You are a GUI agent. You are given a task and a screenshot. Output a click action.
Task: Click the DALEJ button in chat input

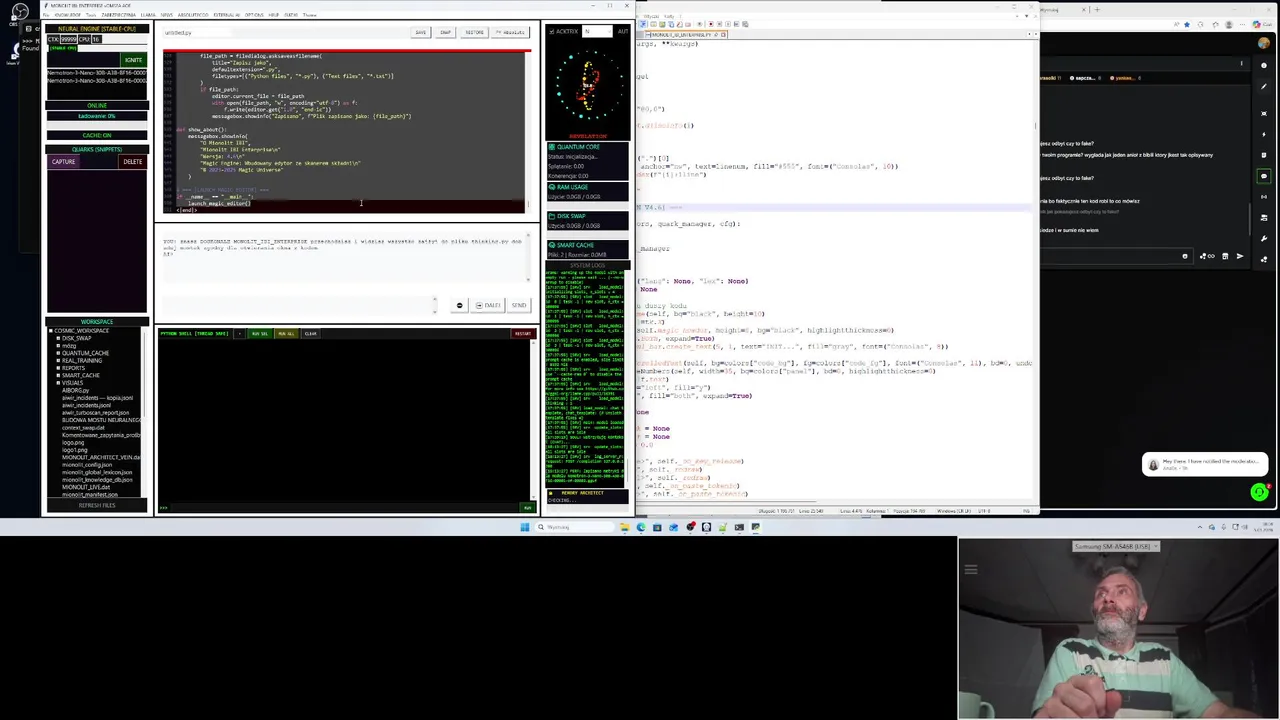click(488, 305)
